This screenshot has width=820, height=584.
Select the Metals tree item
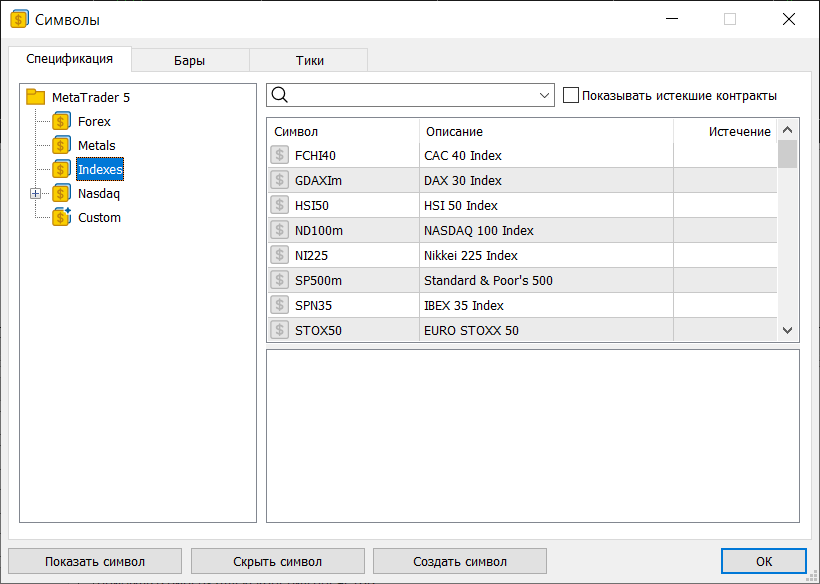tap(96, 145)
